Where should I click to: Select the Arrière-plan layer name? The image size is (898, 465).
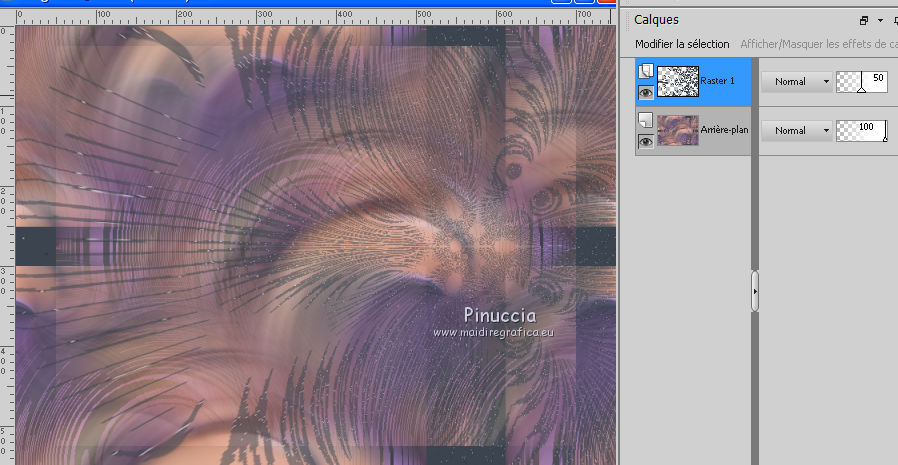pos(724,130)
